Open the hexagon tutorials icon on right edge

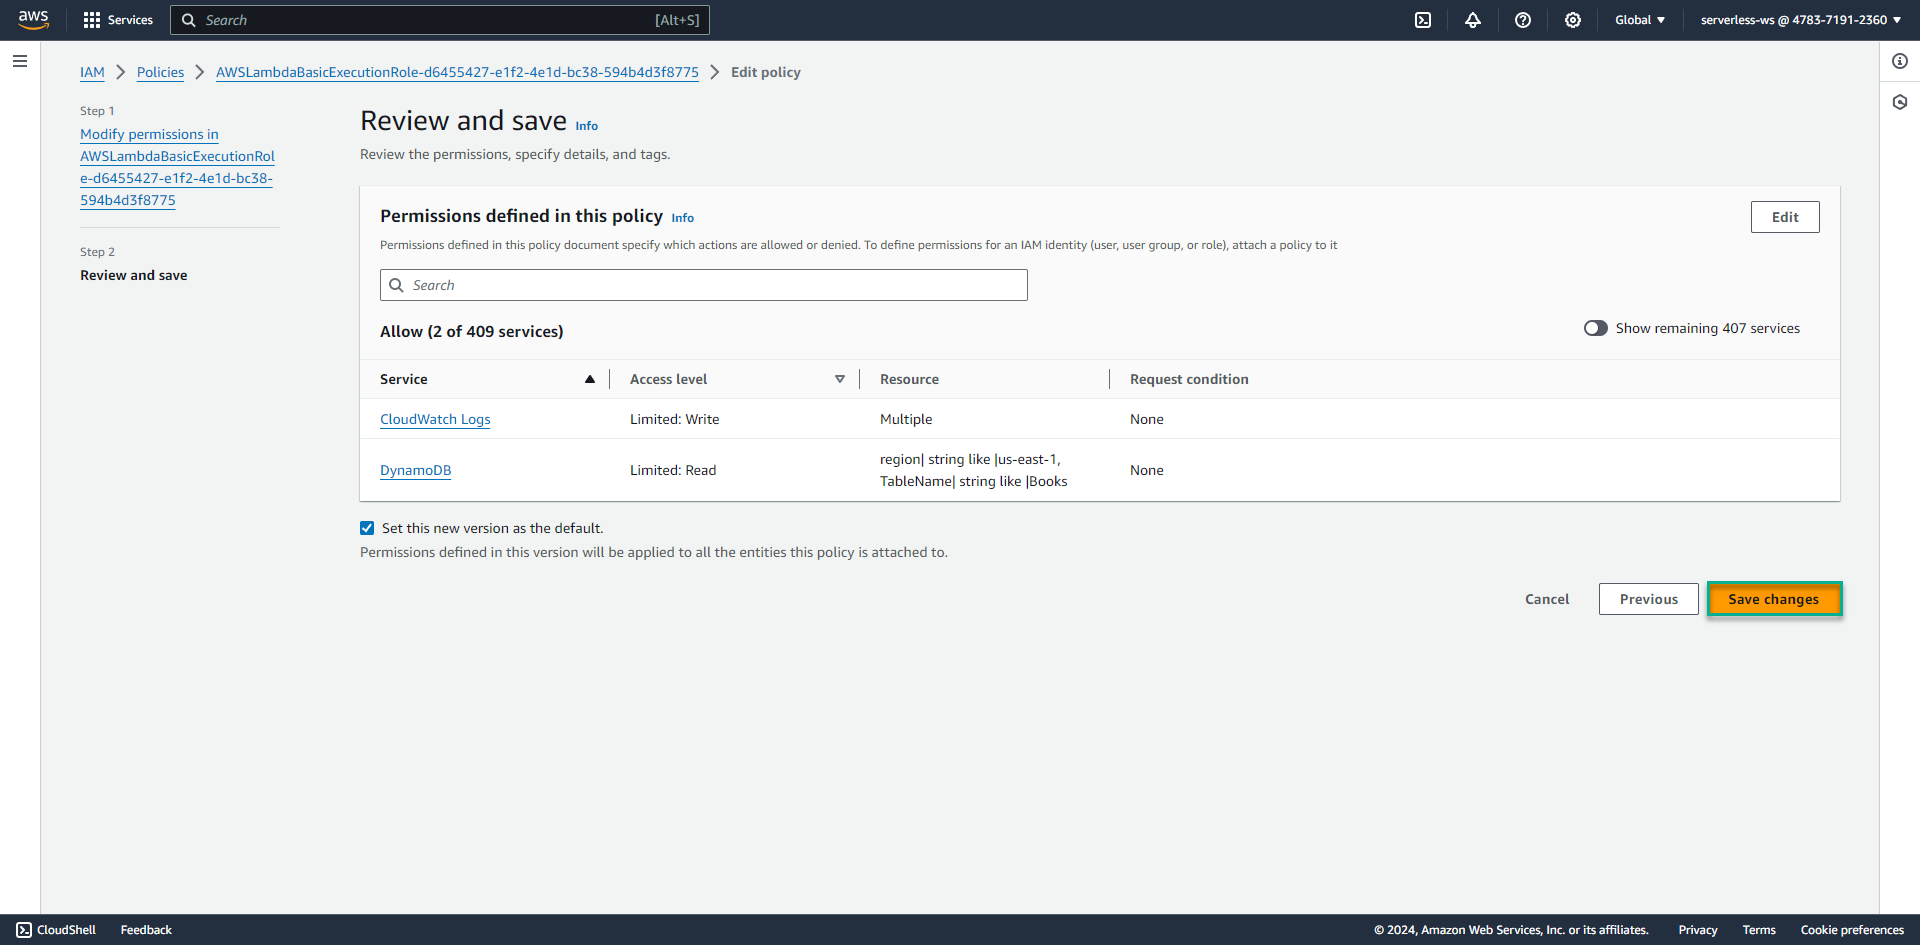(1900, 102)
